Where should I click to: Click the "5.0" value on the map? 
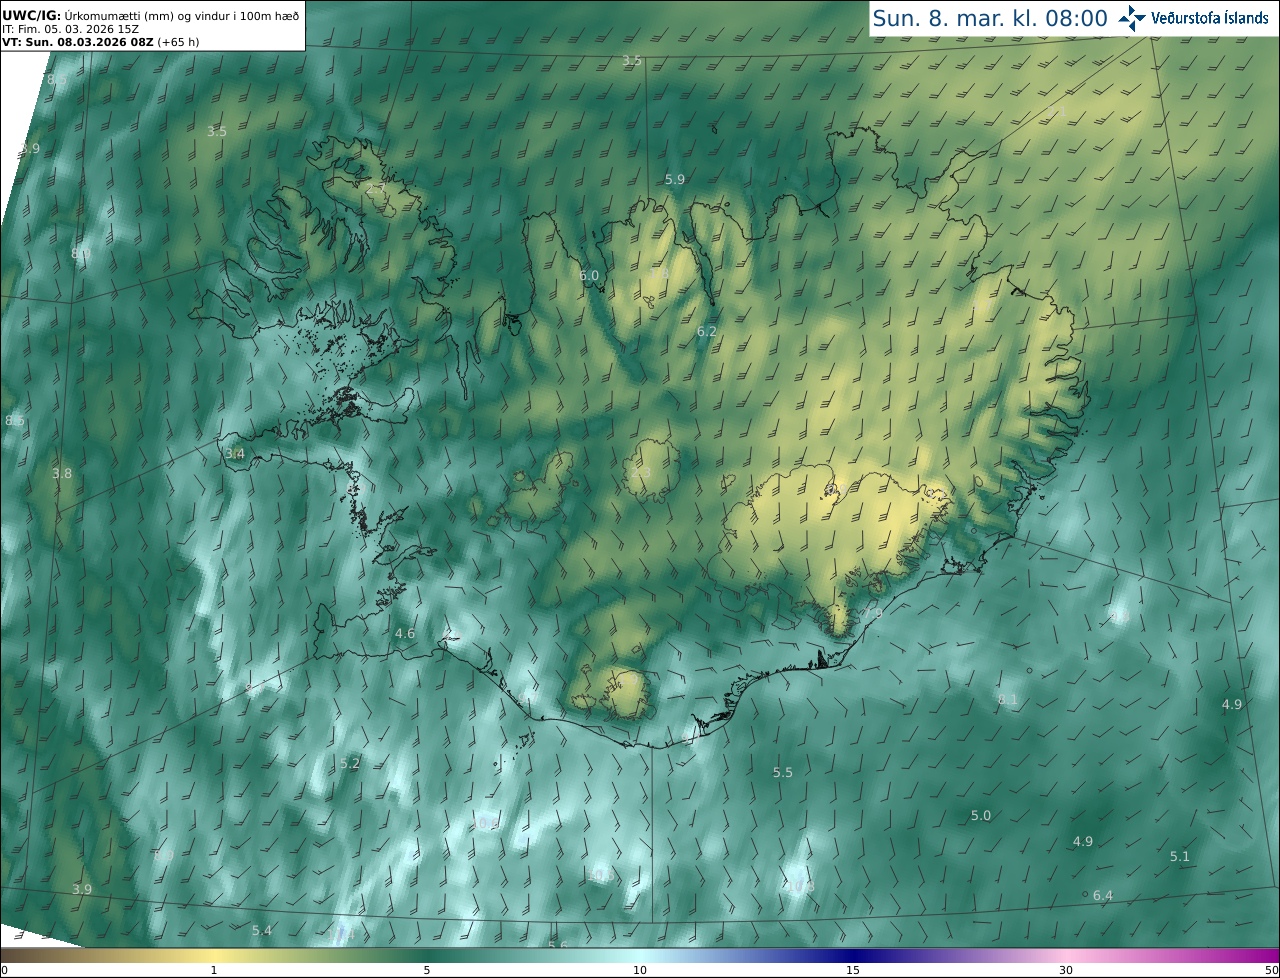point(981,816)
